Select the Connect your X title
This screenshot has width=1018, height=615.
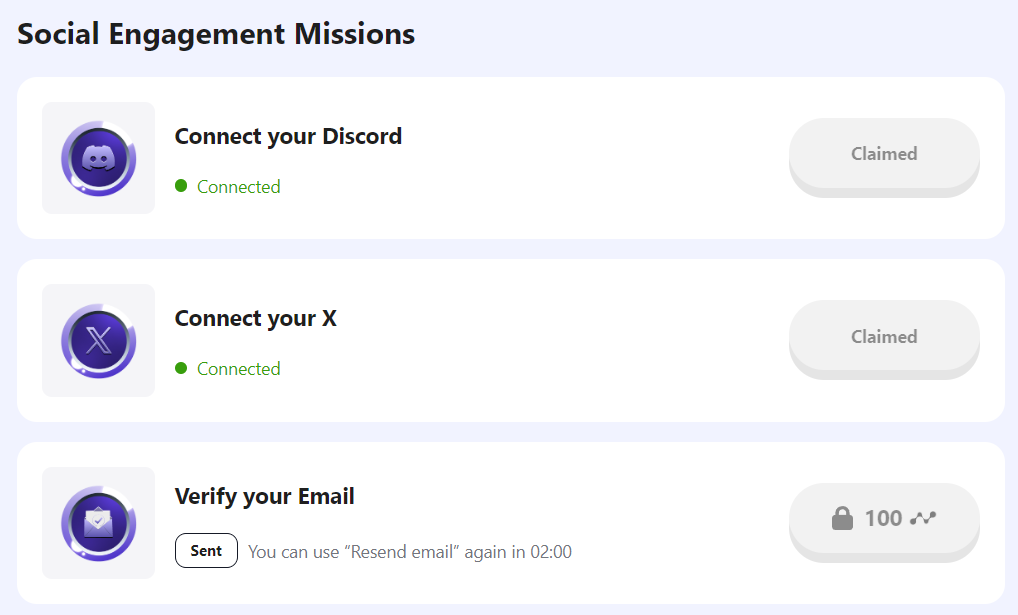[x=256, y=319]
